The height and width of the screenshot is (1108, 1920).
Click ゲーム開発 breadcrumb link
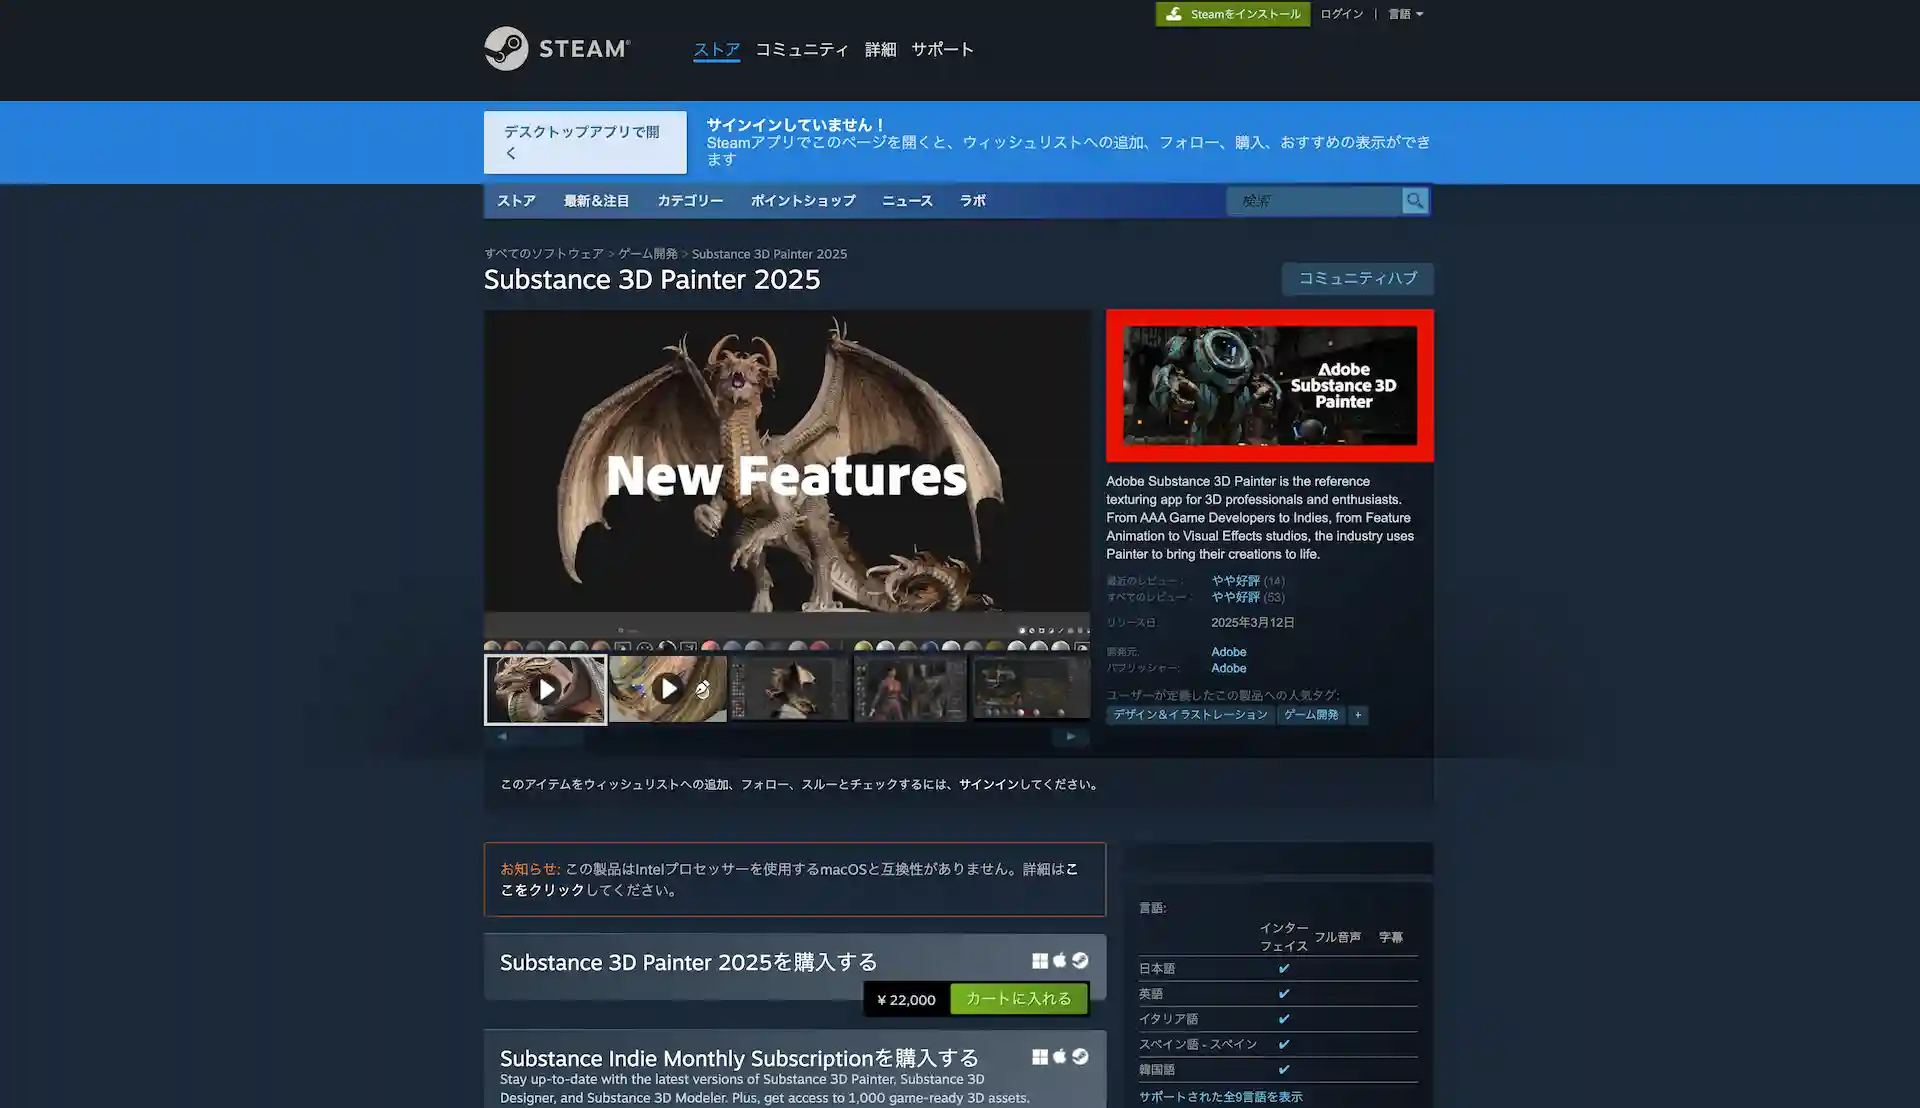coord(648,254)
